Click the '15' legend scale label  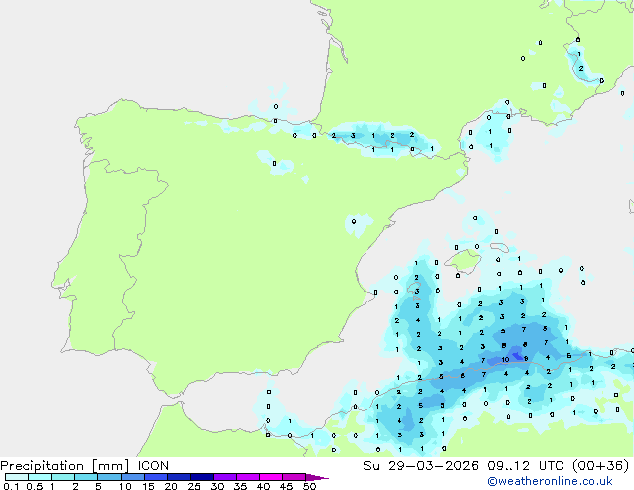(x=148, y=486)
